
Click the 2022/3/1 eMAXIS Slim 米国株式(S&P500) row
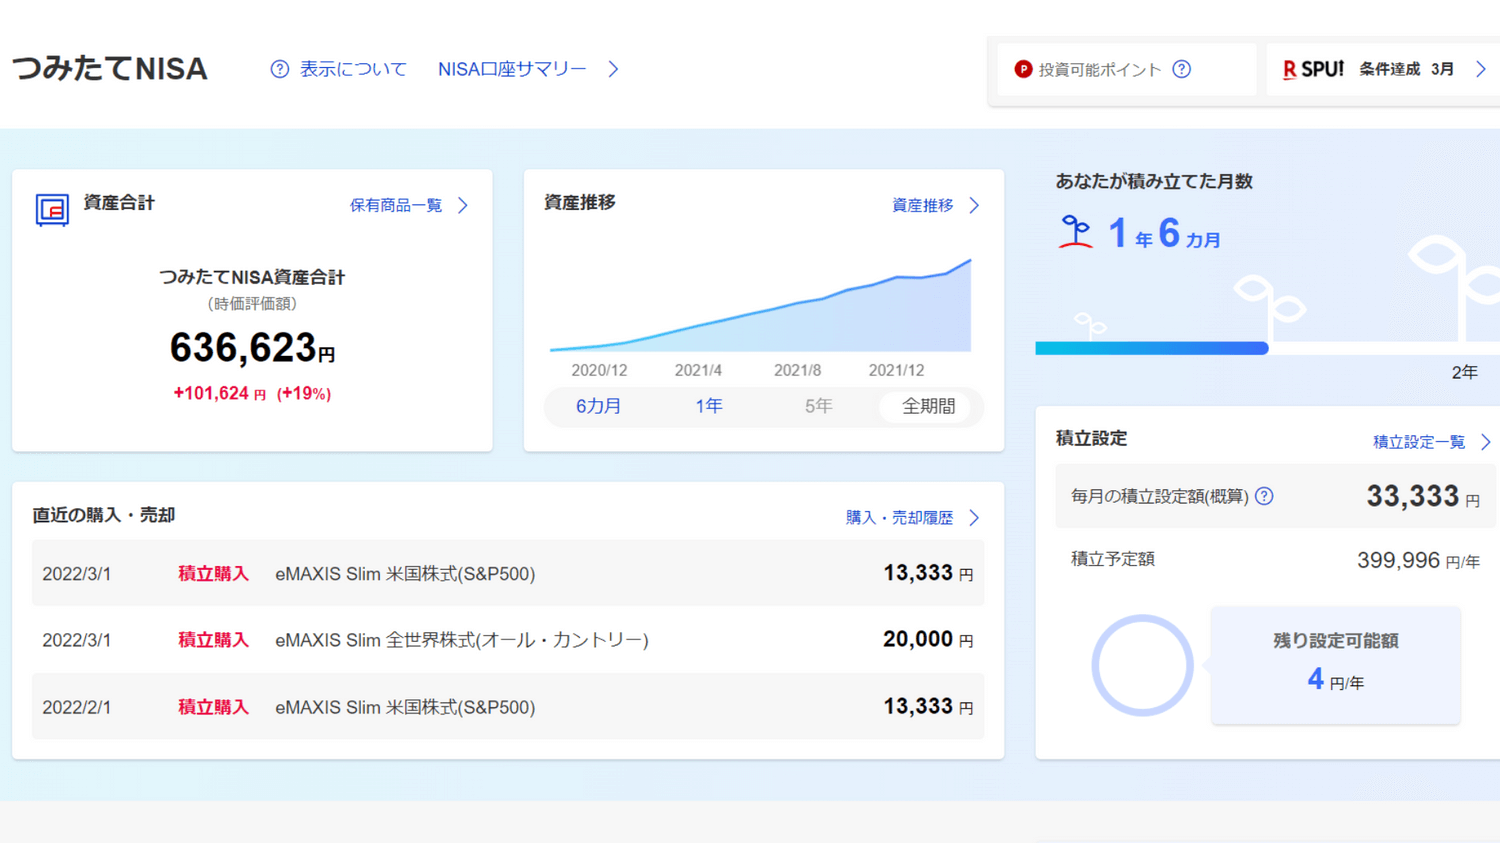[508, 573]
